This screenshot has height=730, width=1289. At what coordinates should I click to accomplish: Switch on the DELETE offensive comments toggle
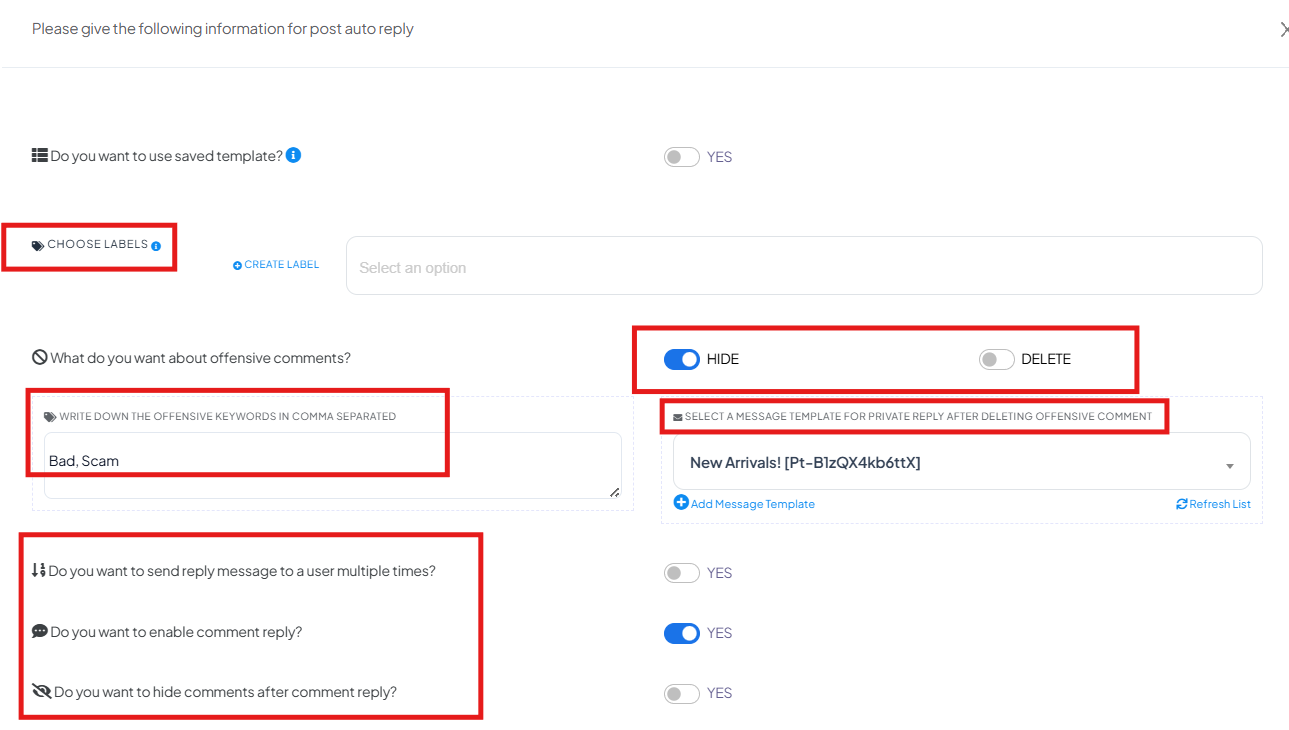point(997,359)
